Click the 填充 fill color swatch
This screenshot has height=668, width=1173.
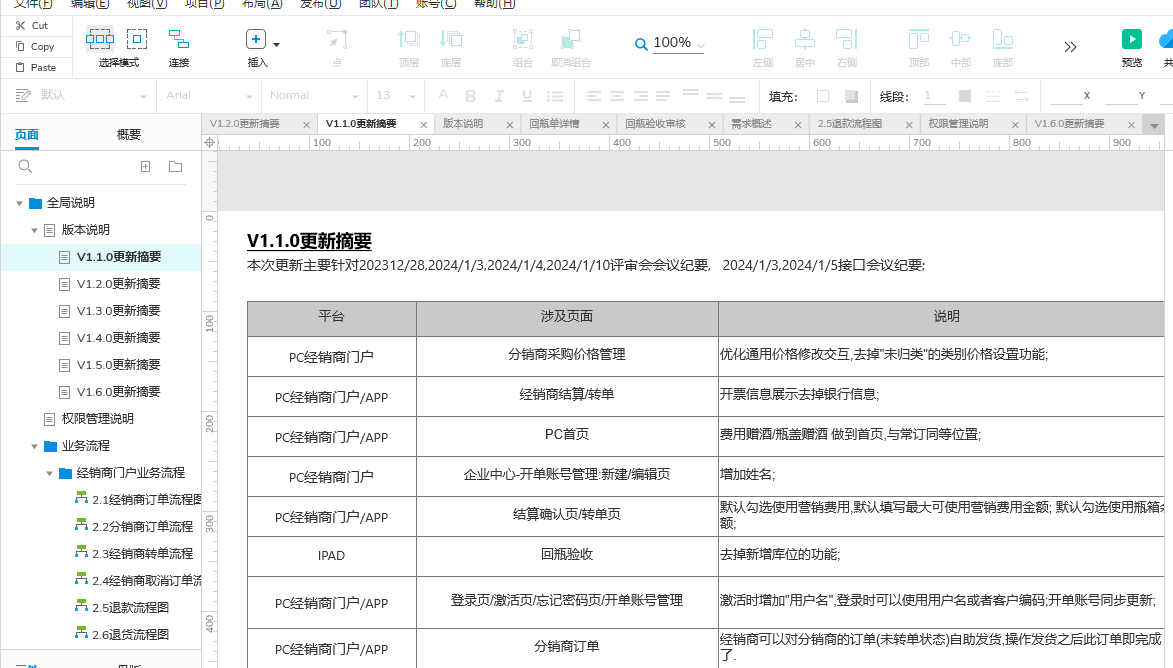(x=823, y=96)
